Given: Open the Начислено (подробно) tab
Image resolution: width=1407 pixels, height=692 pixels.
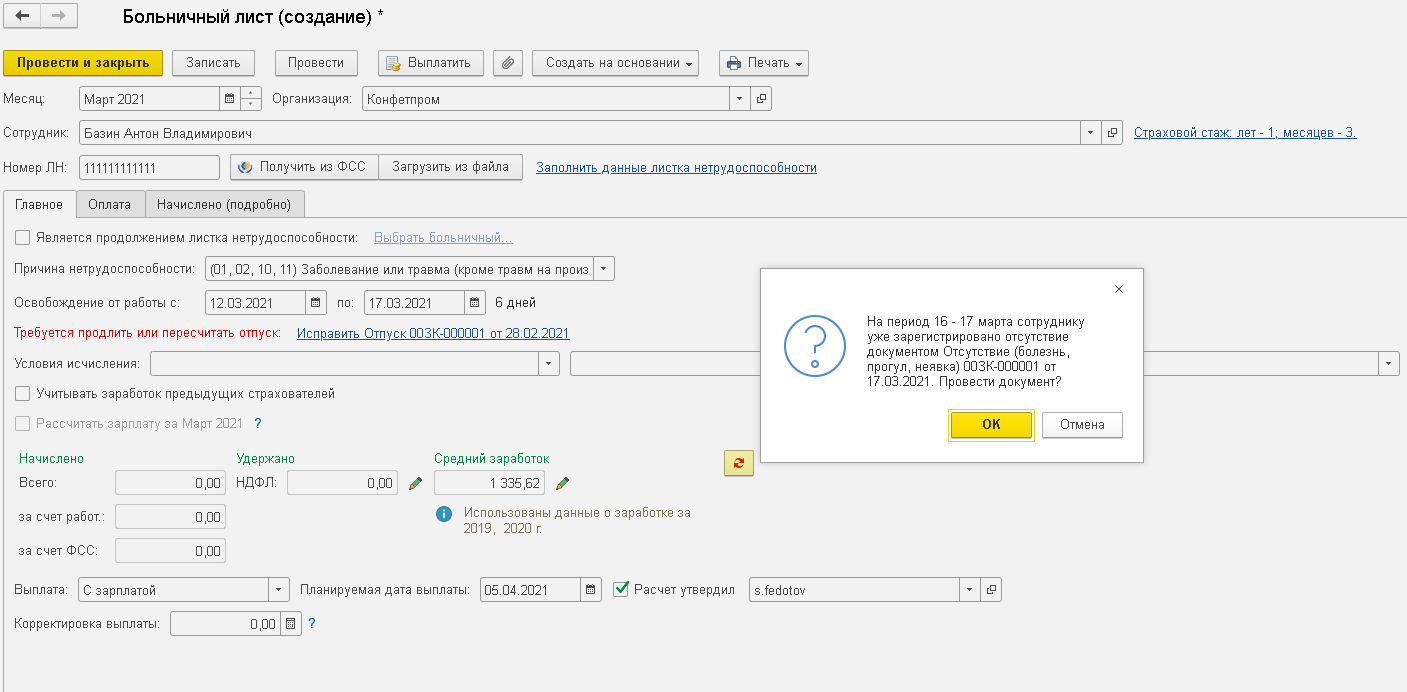Looking at the screenshot, I should 224,204.
